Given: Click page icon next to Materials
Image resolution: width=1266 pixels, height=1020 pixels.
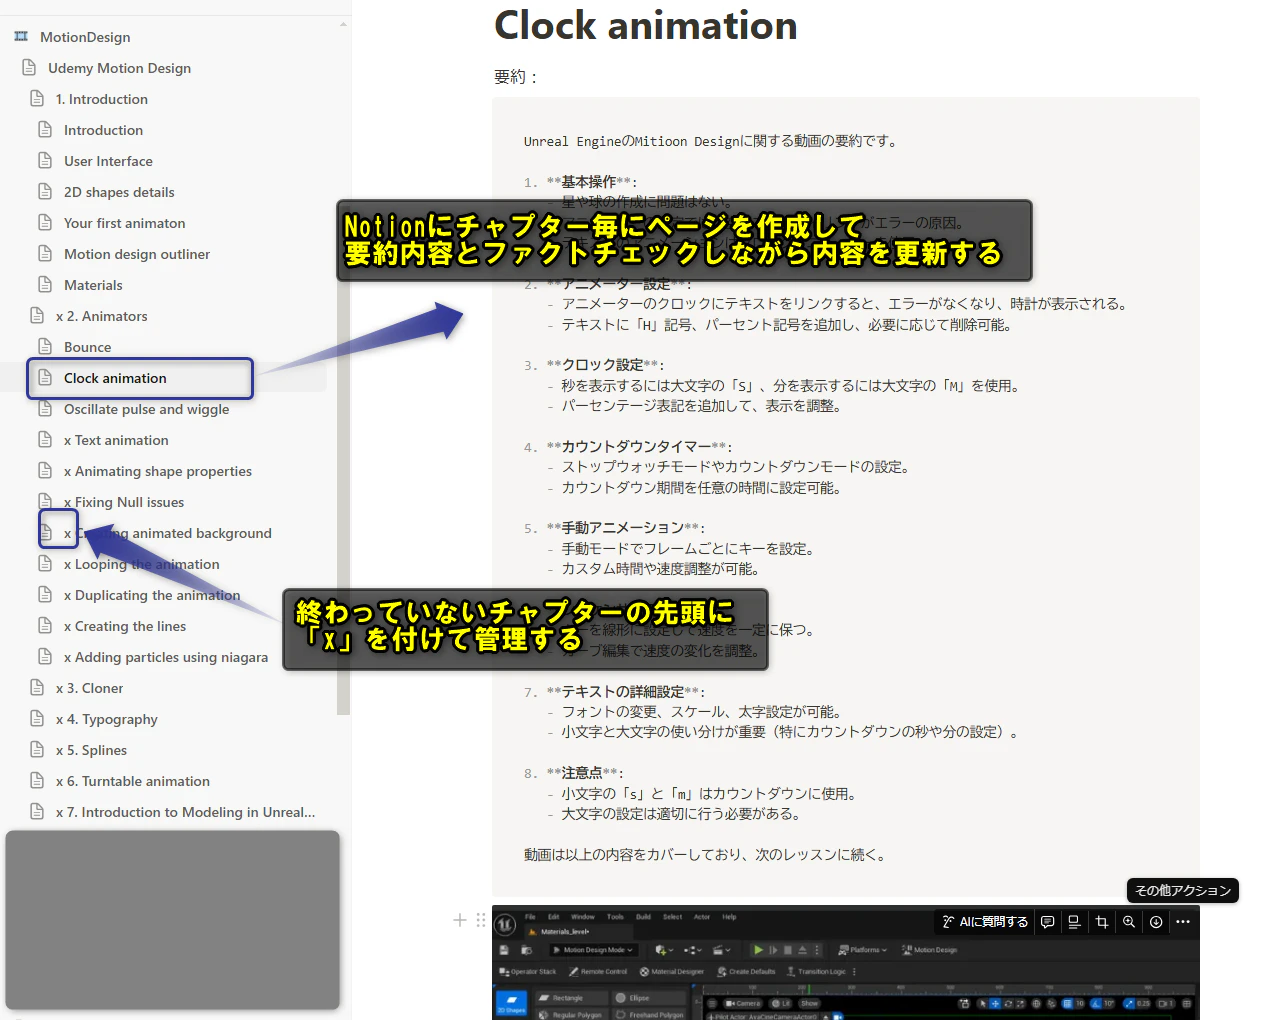Looking at the screenshot, I should 45,285.
